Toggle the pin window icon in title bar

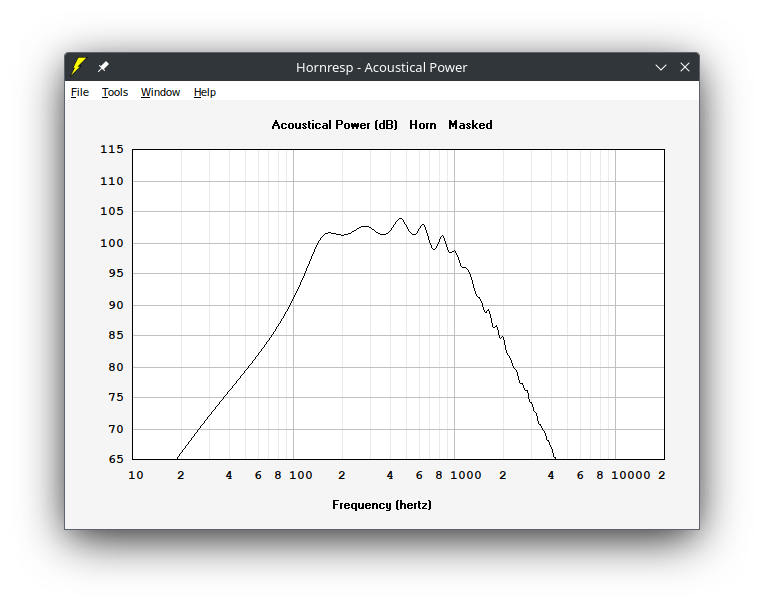(103, 67)
